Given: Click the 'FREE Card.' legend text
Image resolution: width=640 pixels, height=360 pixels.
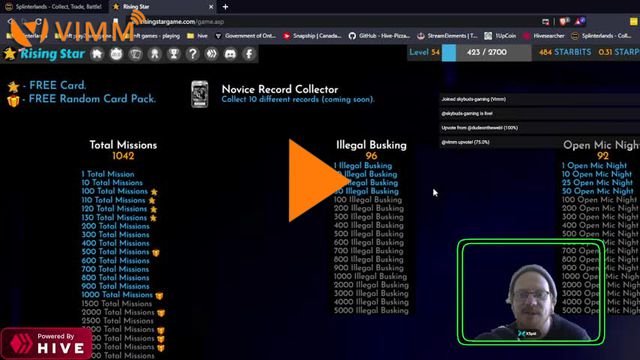Looking at the screenshot, I should pyautogui.click(x=58, y=85).
